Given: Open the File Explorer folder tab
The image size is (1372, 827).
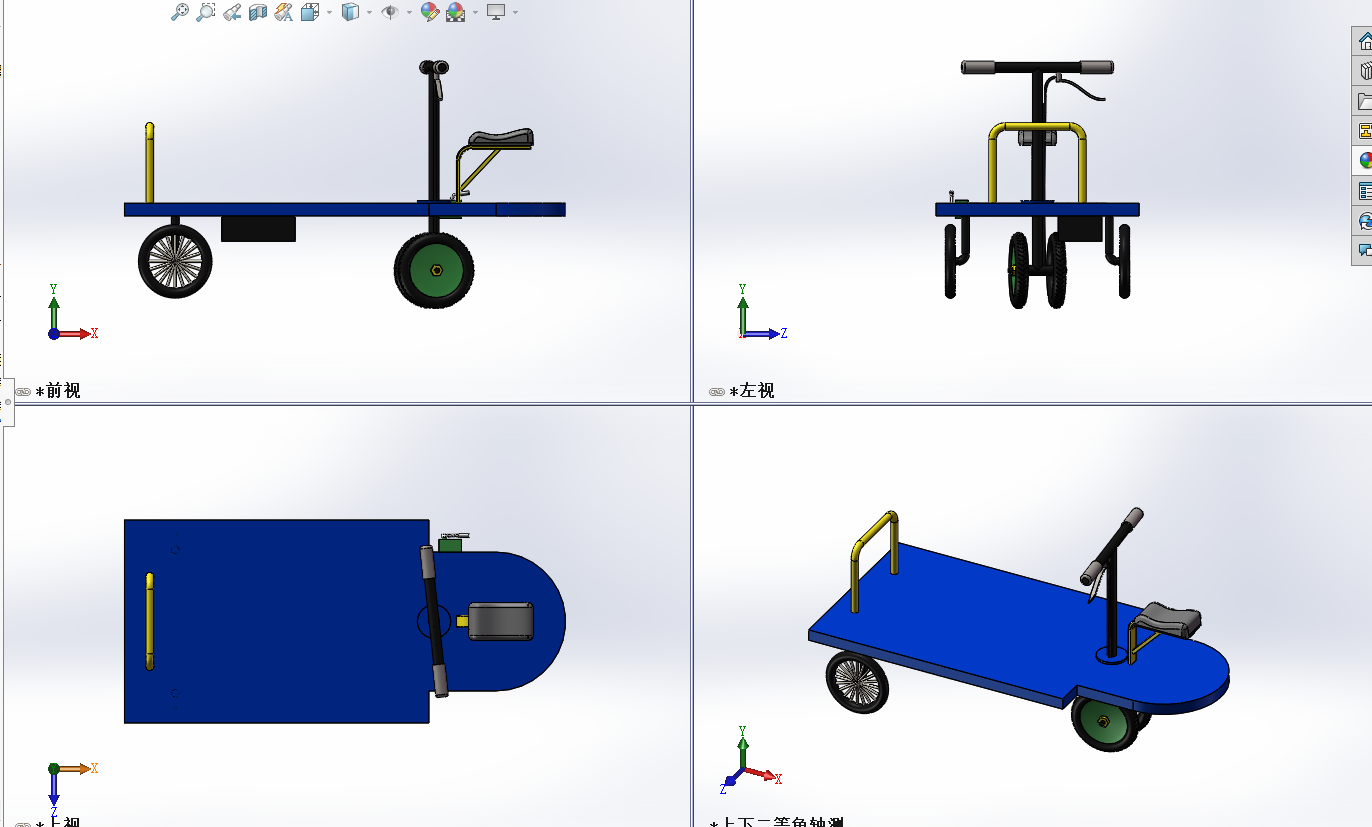Looking at the screenshot, I should tap(1363, 101).
